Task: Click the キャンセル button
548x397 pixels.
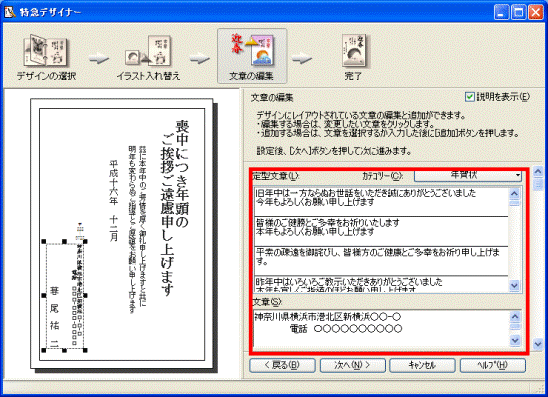Action: click(422, 366)
